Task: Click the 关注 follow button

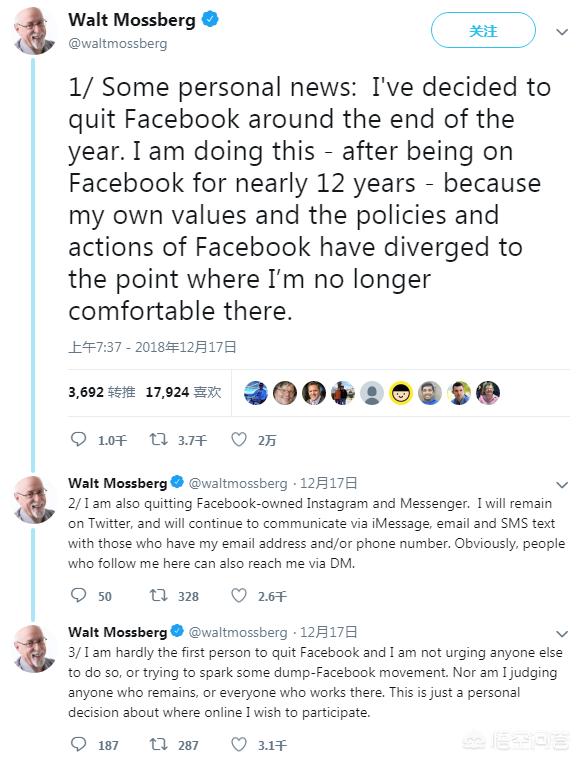Action: click(483, 30)
